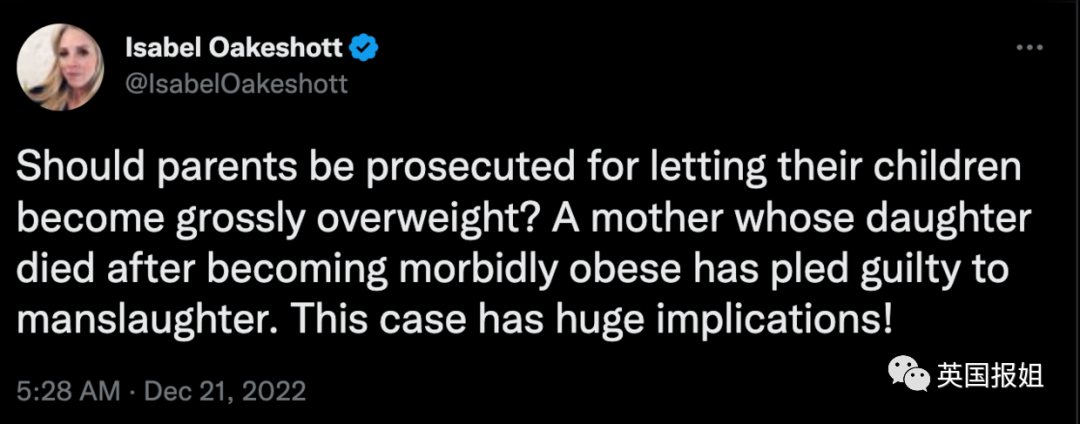Click the Dec 21, 2022 date
Screen dimensions: 1080x424
pyautogui.click(x=224, y=387)
